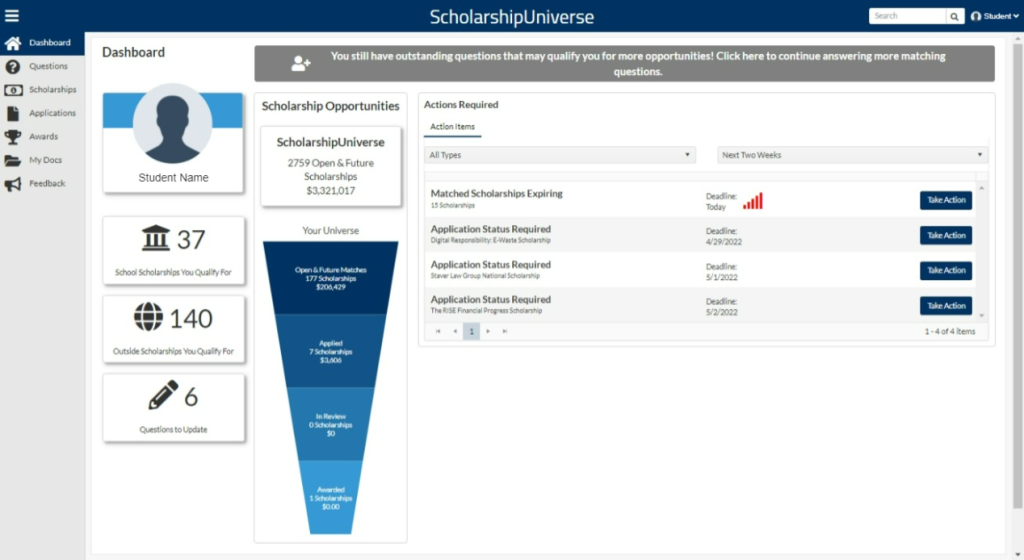This screenshot has width=1024, height=560.
Task: Open the Dashboard menu item
Action: 42,43
